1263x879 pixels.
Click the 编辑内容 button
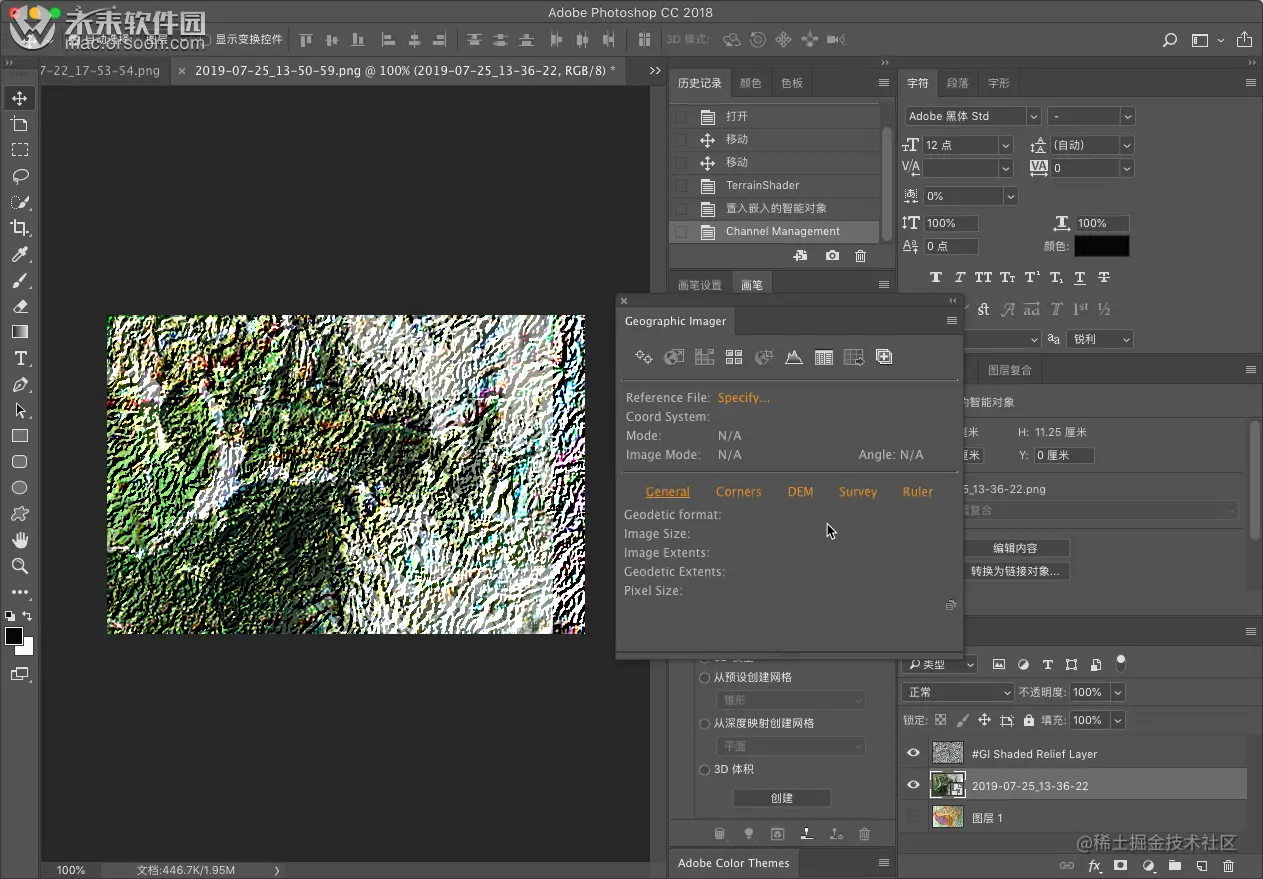(1015, 548)
